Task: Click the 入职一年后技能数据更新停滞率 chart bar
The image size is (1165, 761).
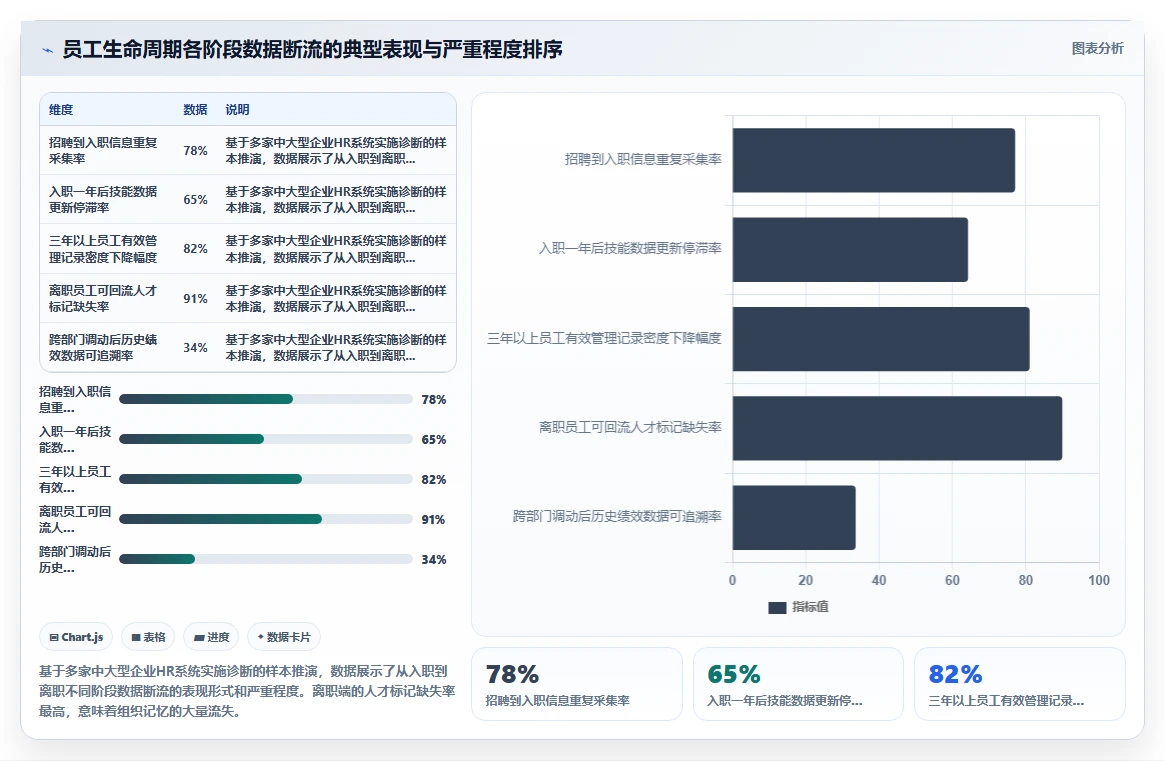Action: click(x=850, y=250)
